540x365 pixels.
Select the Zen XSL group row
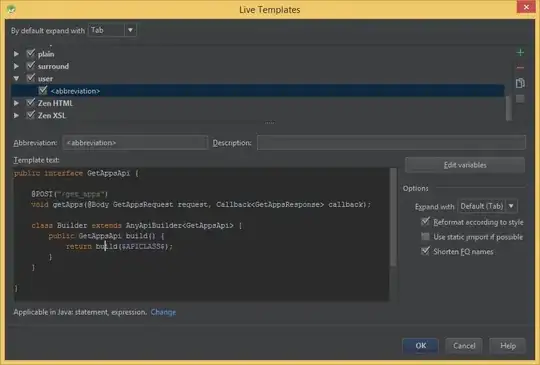click(258, 115)
